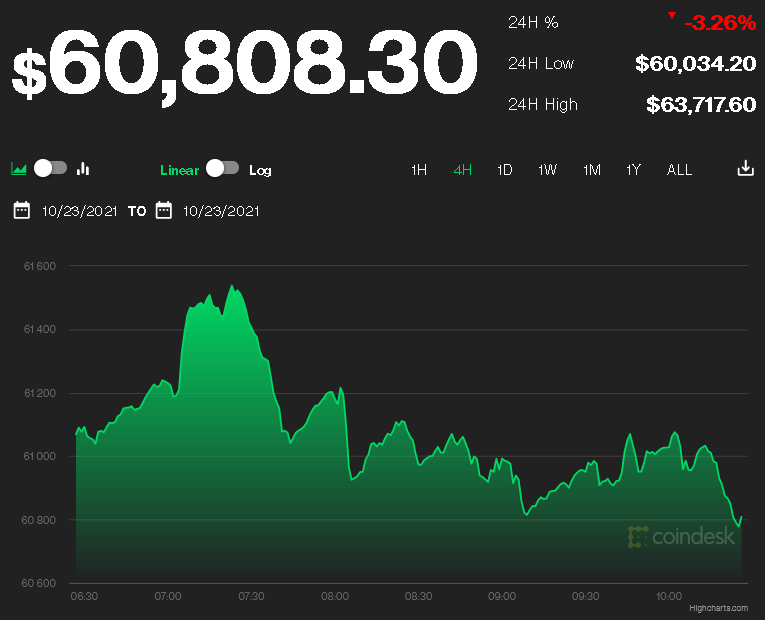Click the 07:30 x-axis label
Image resolution: width=765 pixels, height=620 pixels.
(x=251, y=596)
